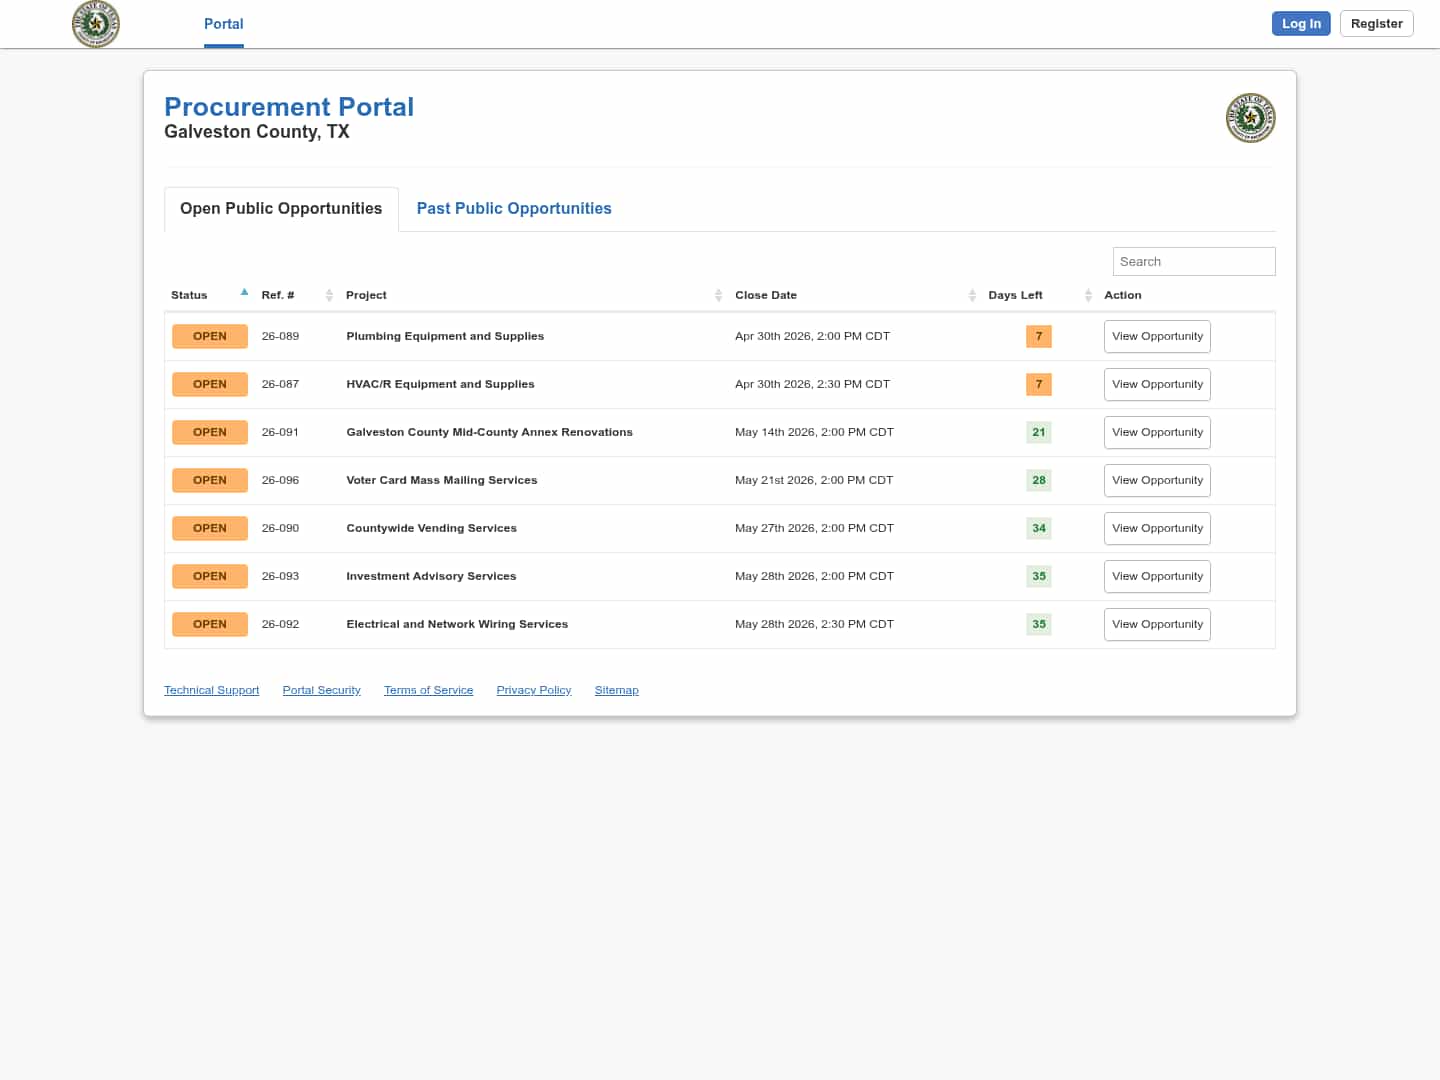
Task: Switch to Past Public Opportunities tab
Action: pyautogui.click(x=514, y=208)
